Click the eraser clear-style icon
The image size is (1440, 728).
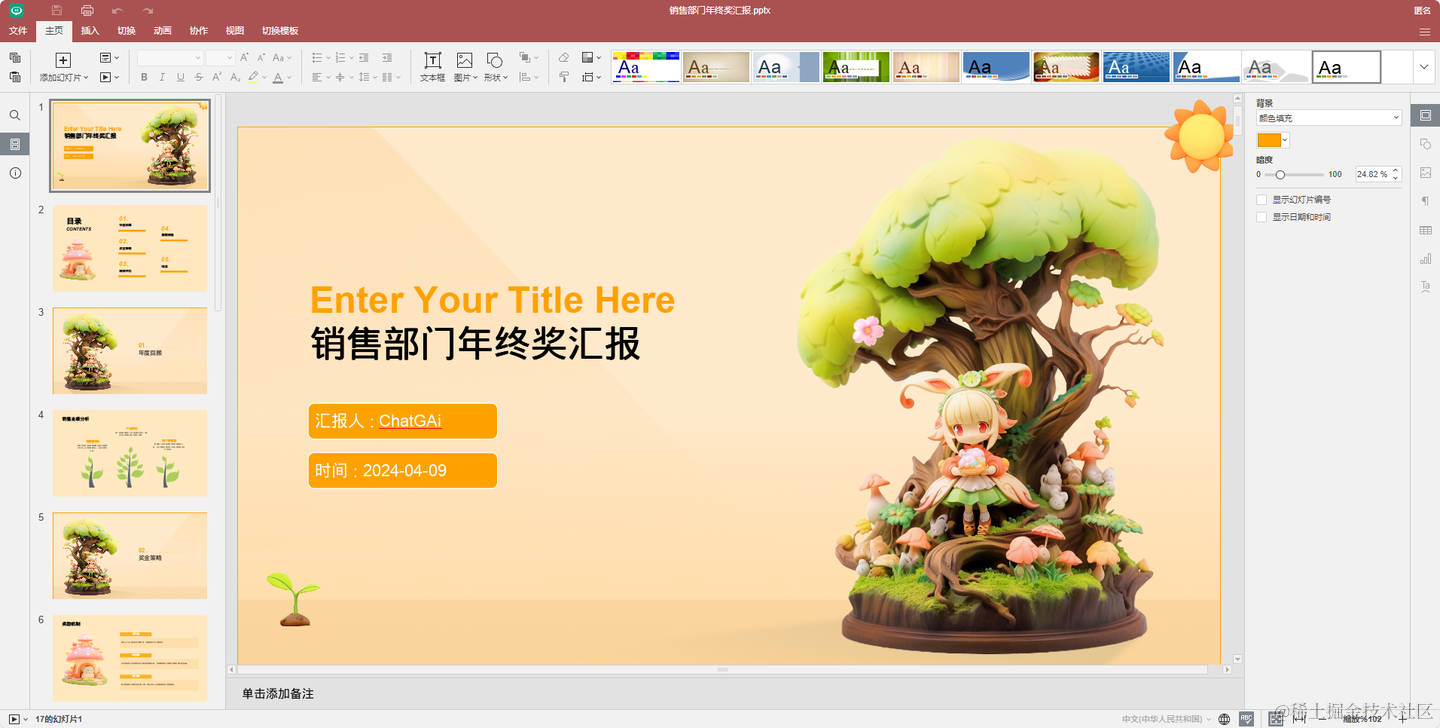point(563,58)
